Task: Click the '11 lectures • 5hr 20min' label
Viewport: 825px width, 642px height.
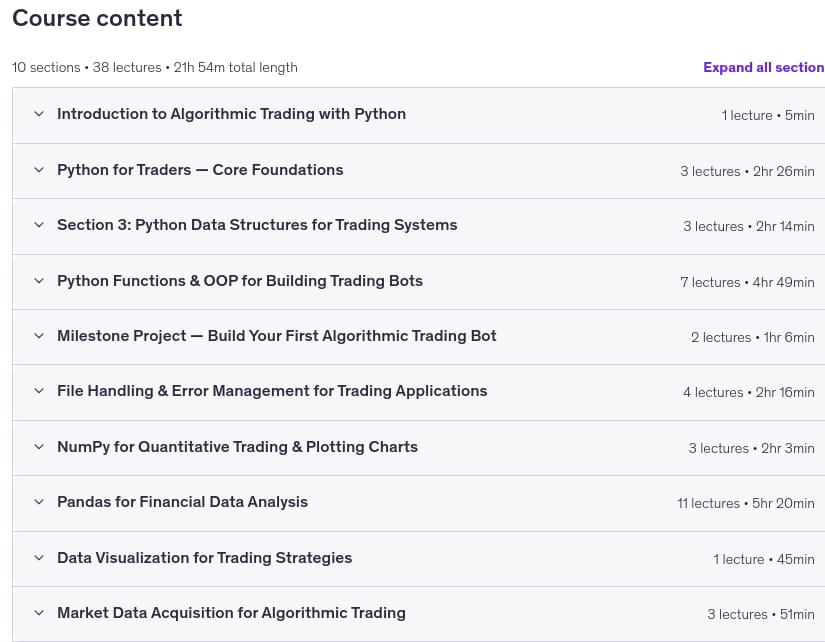Action: pyautogui.click(x=746, y=503)
